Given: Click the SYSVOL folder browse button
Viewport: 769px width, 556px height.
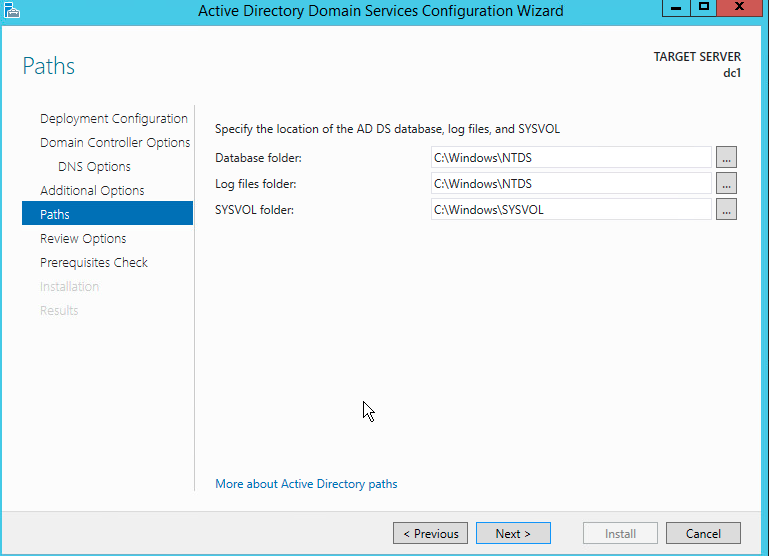Looking at the screenshot, I should pyautogui.click(x=726, y=209).
